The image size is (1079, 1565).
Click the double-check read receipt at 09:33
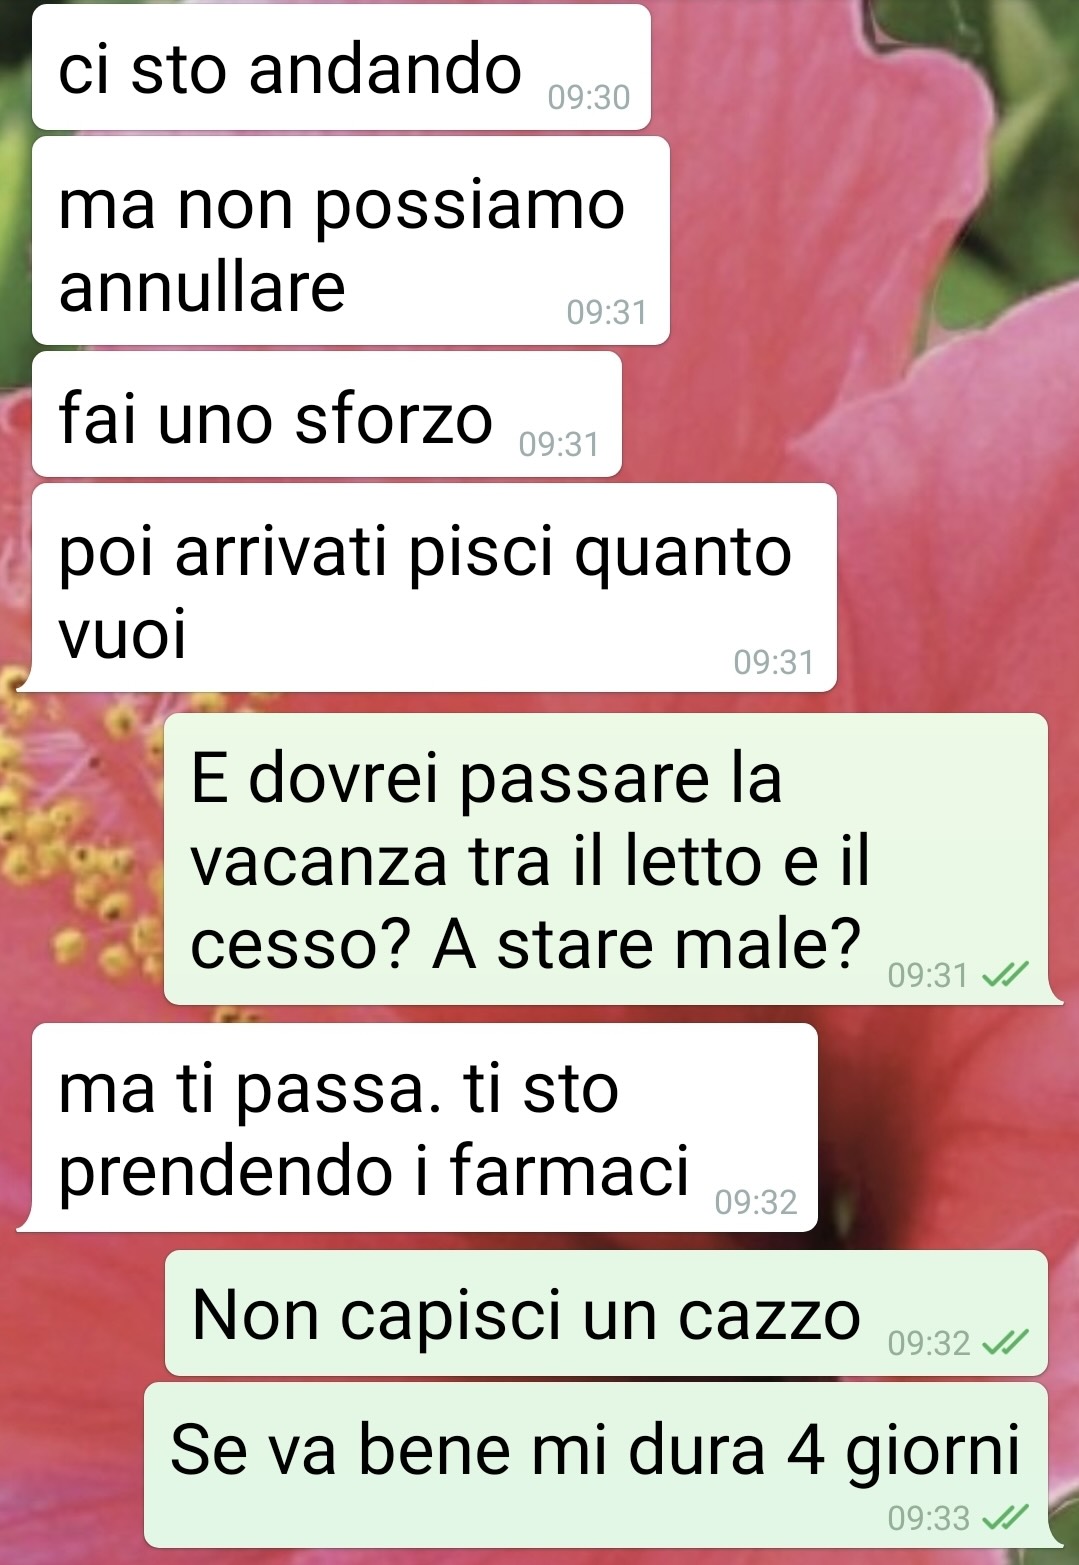tap(1005, 1518)
